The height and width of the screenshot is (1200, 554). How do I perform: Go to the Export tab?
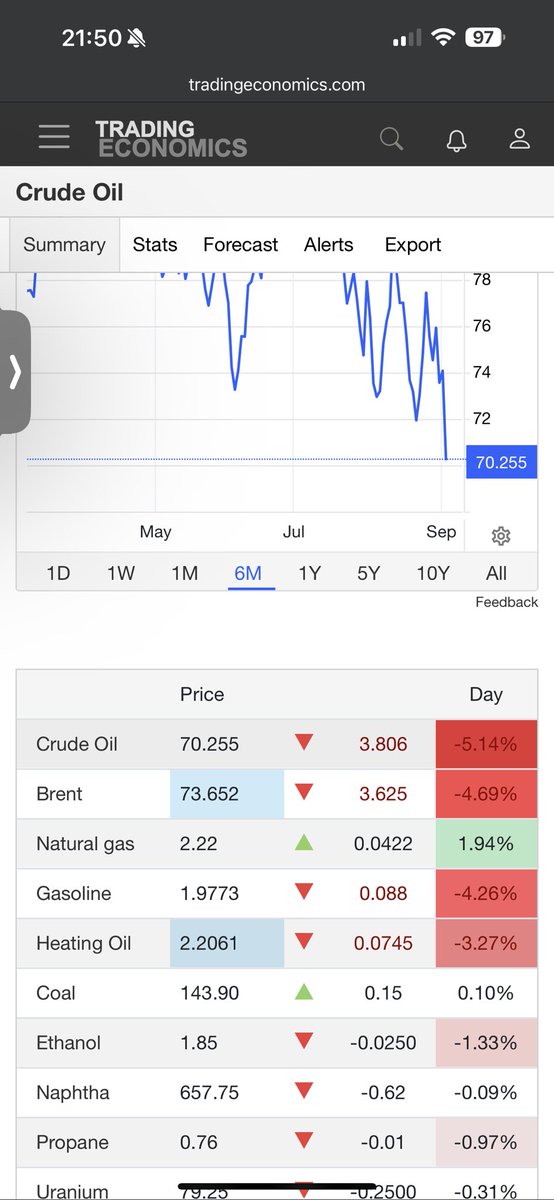413,245
